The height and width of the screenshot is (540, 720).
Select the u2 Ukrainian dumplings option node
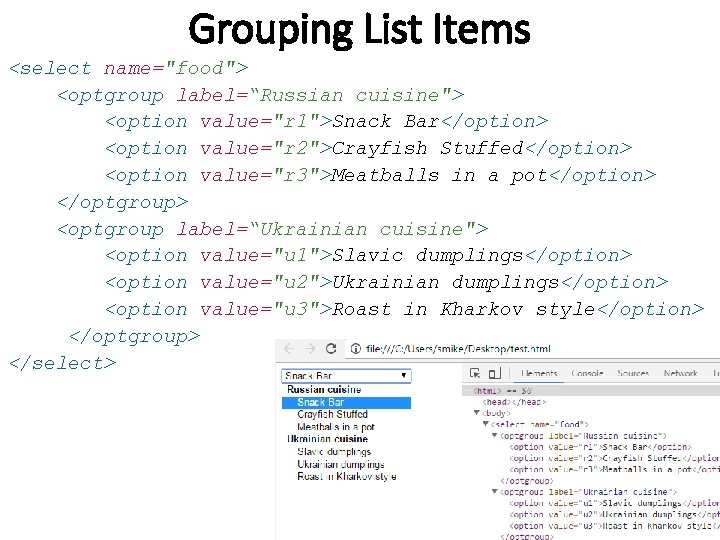point(614,514)
